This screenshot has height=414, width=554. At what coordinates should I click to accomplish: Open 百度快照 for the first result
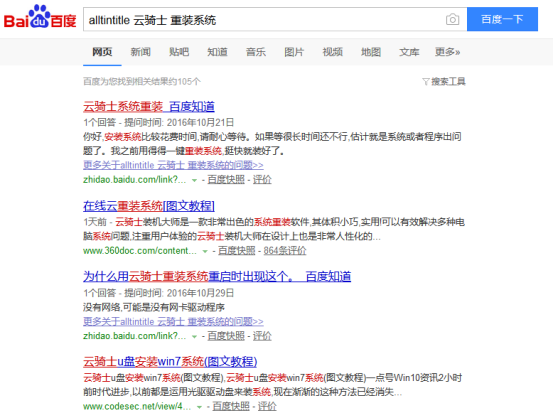tap(226, 180)
